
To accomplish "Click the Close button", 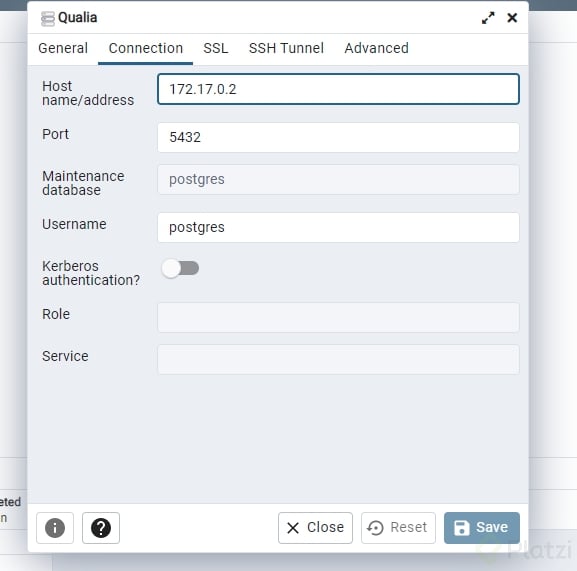I will [315, 528].
